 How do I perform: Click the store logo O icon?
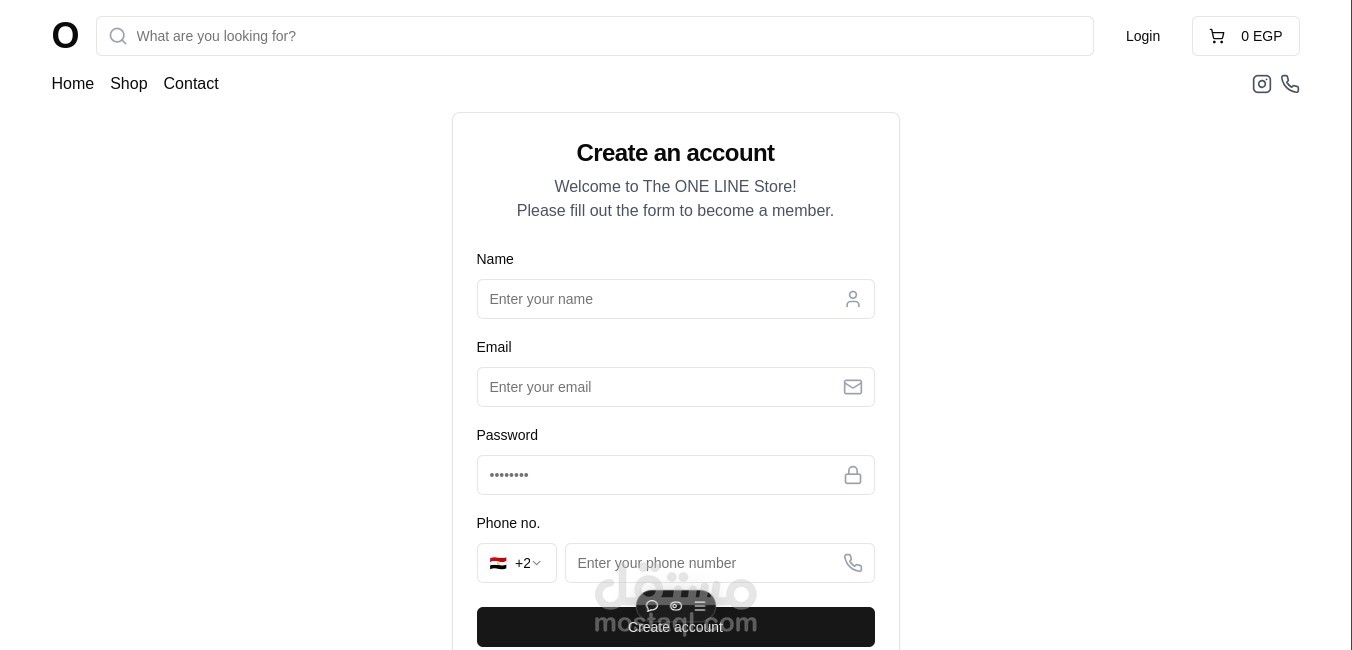(x=65, y=36)
